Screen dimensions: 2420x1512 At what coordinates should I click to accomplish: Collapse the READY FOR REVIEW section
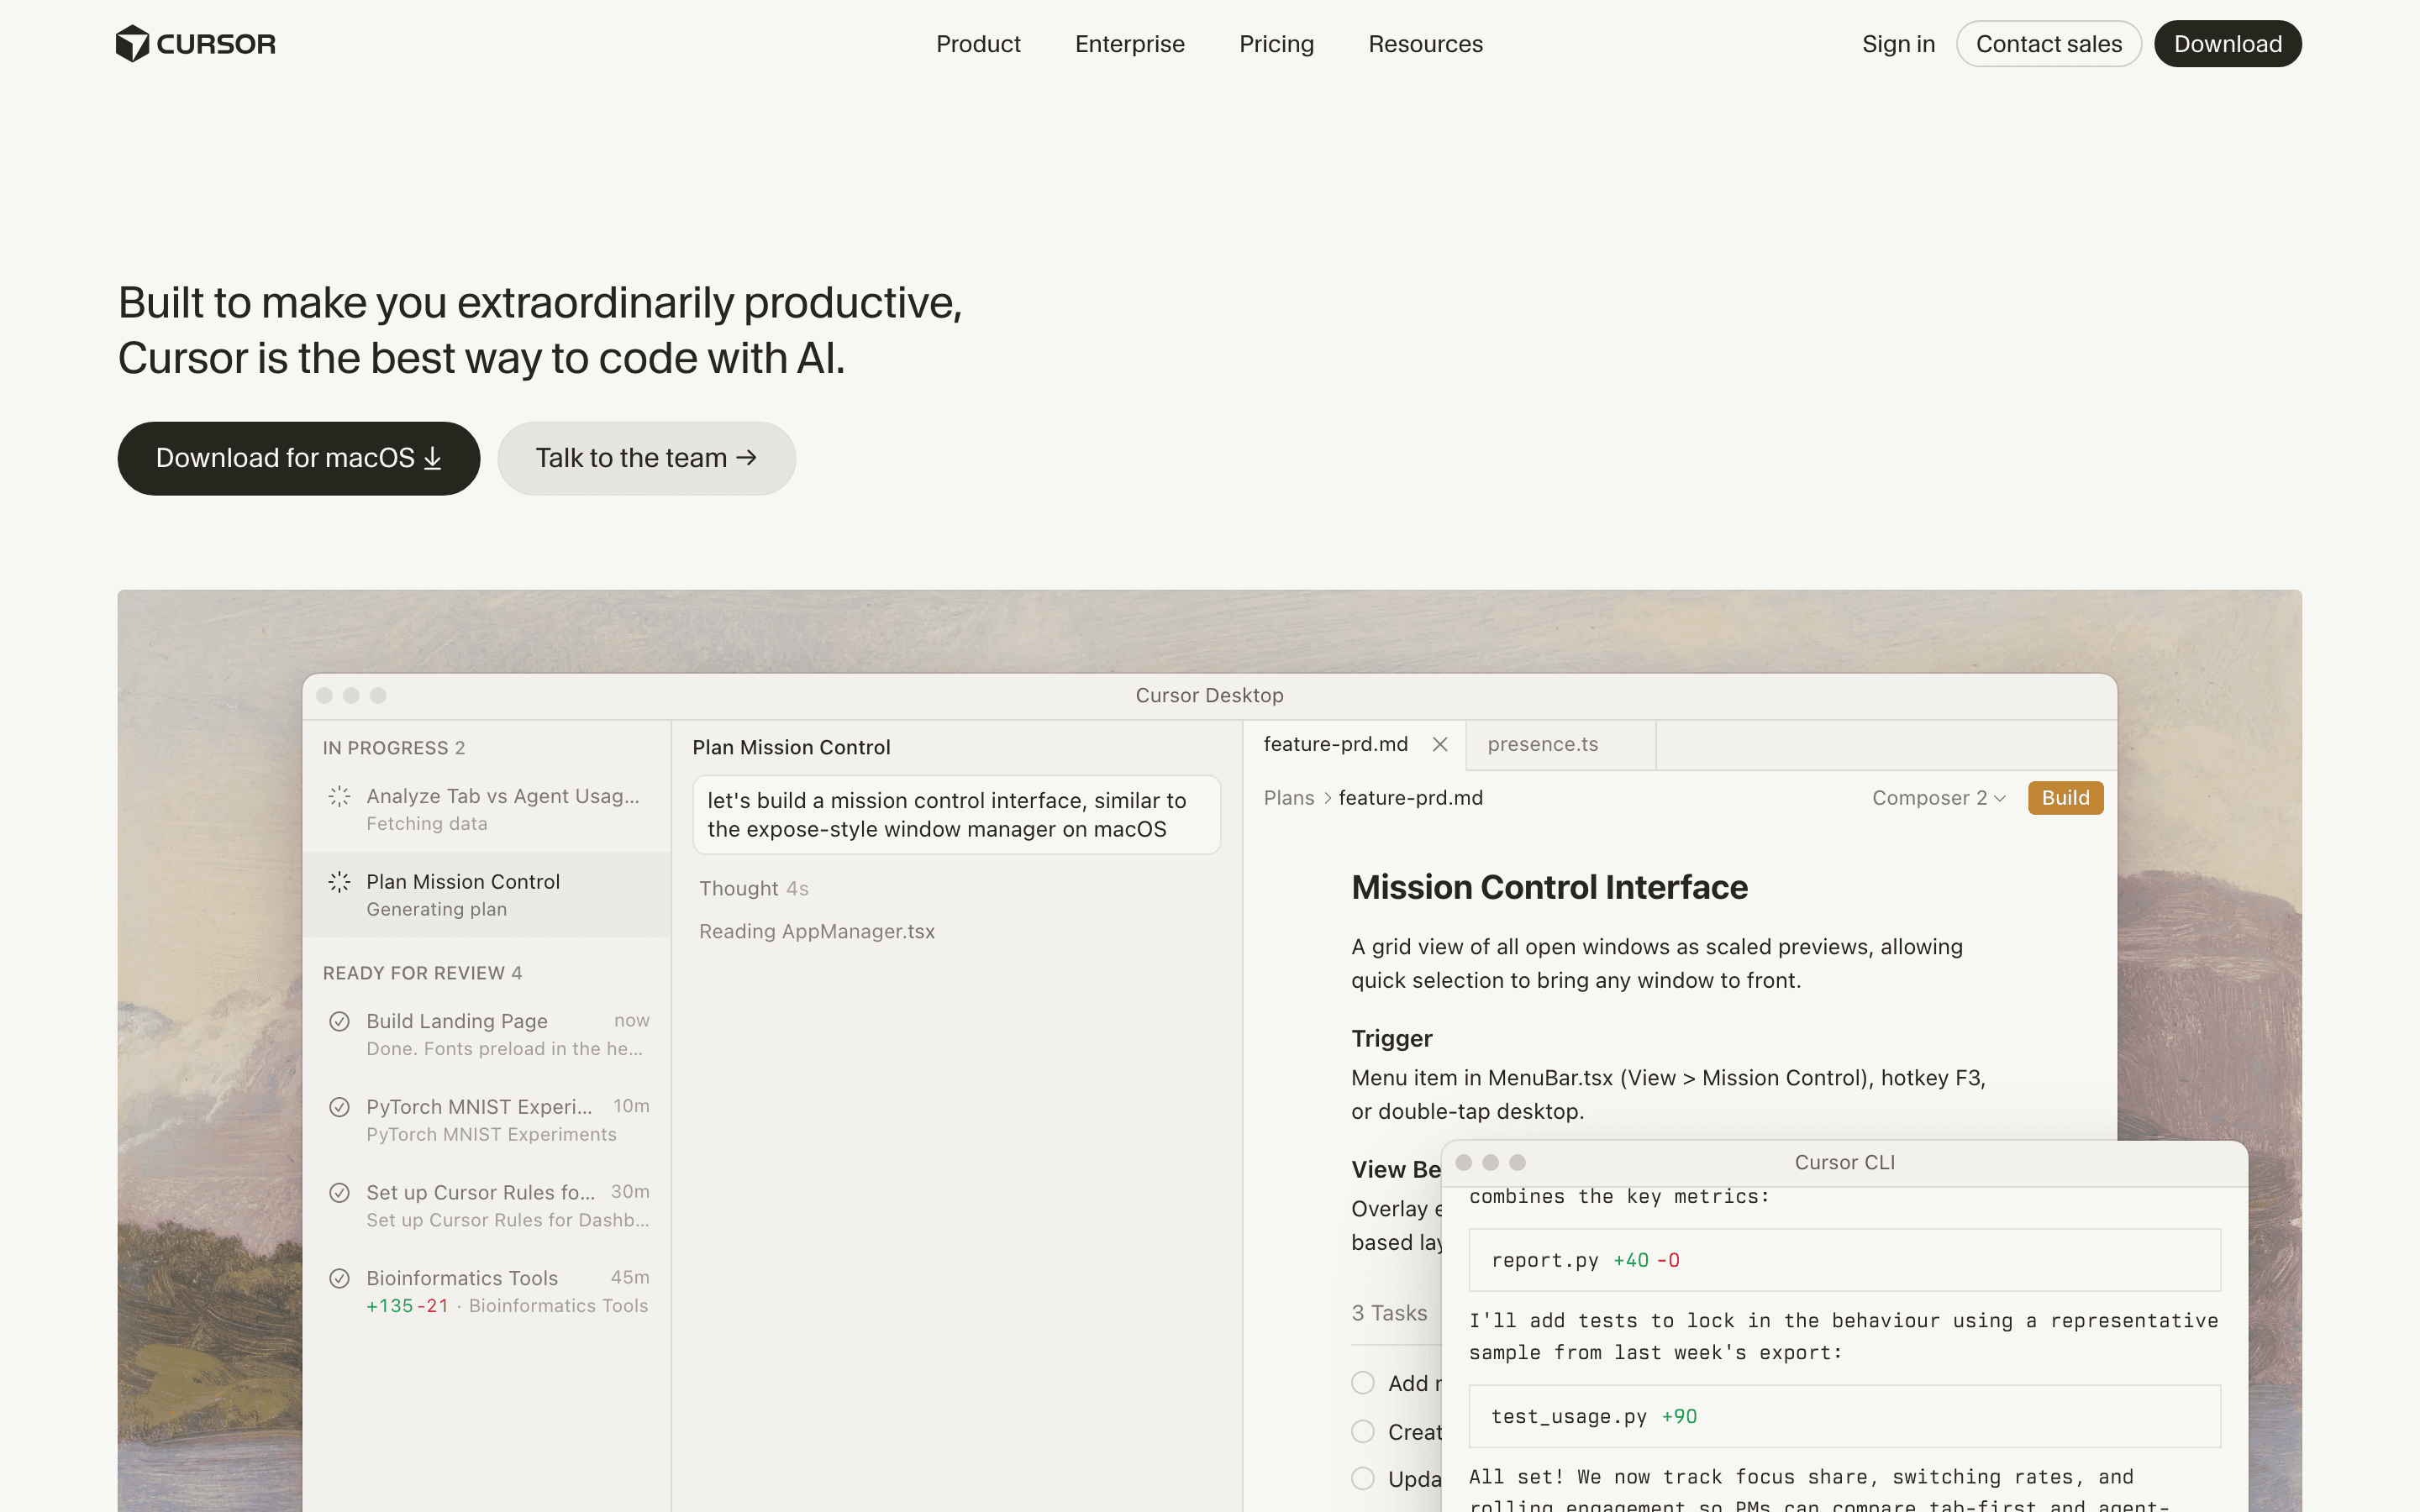[x=422, y=972]
